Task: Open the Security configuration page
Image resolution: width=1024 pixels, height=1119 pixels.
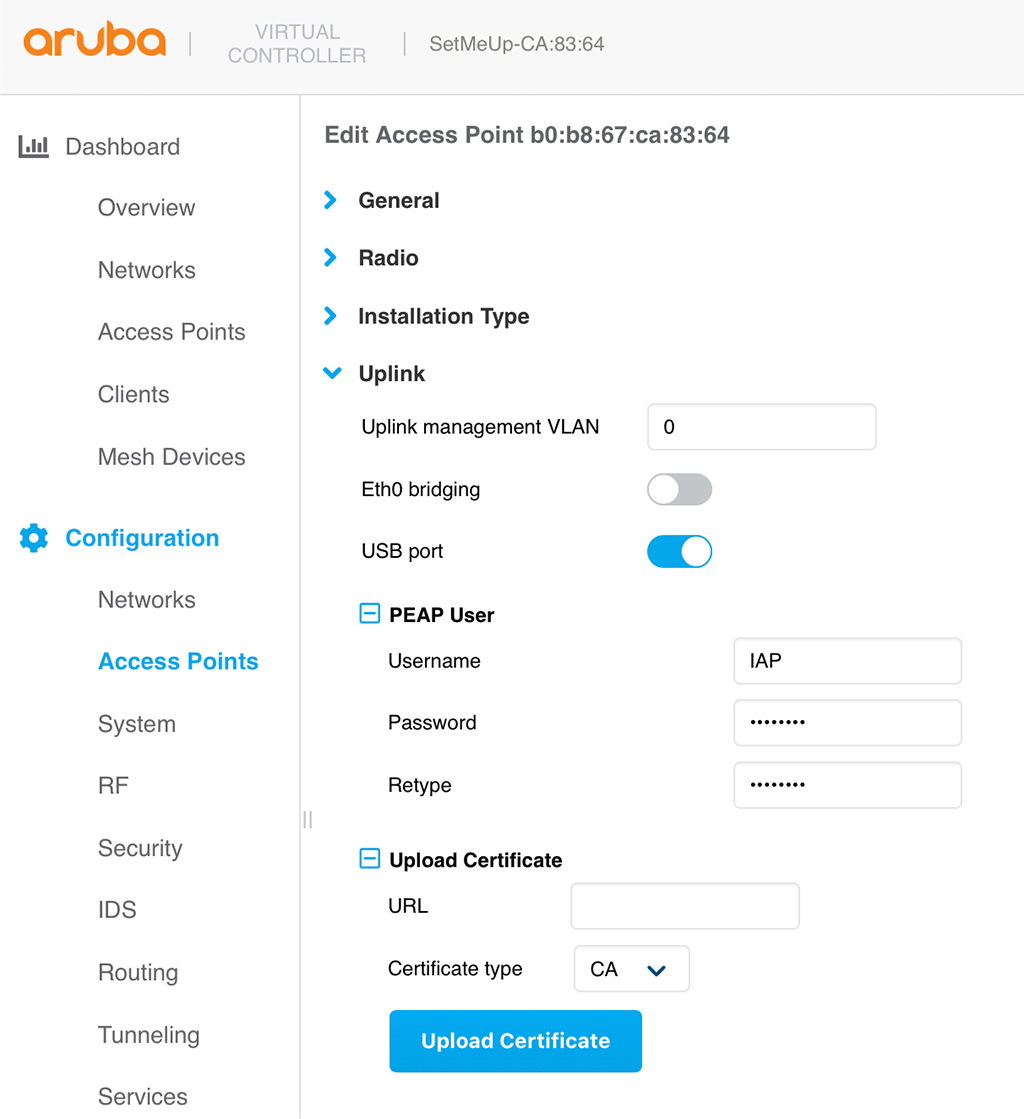Action: [x=140, y=848]
